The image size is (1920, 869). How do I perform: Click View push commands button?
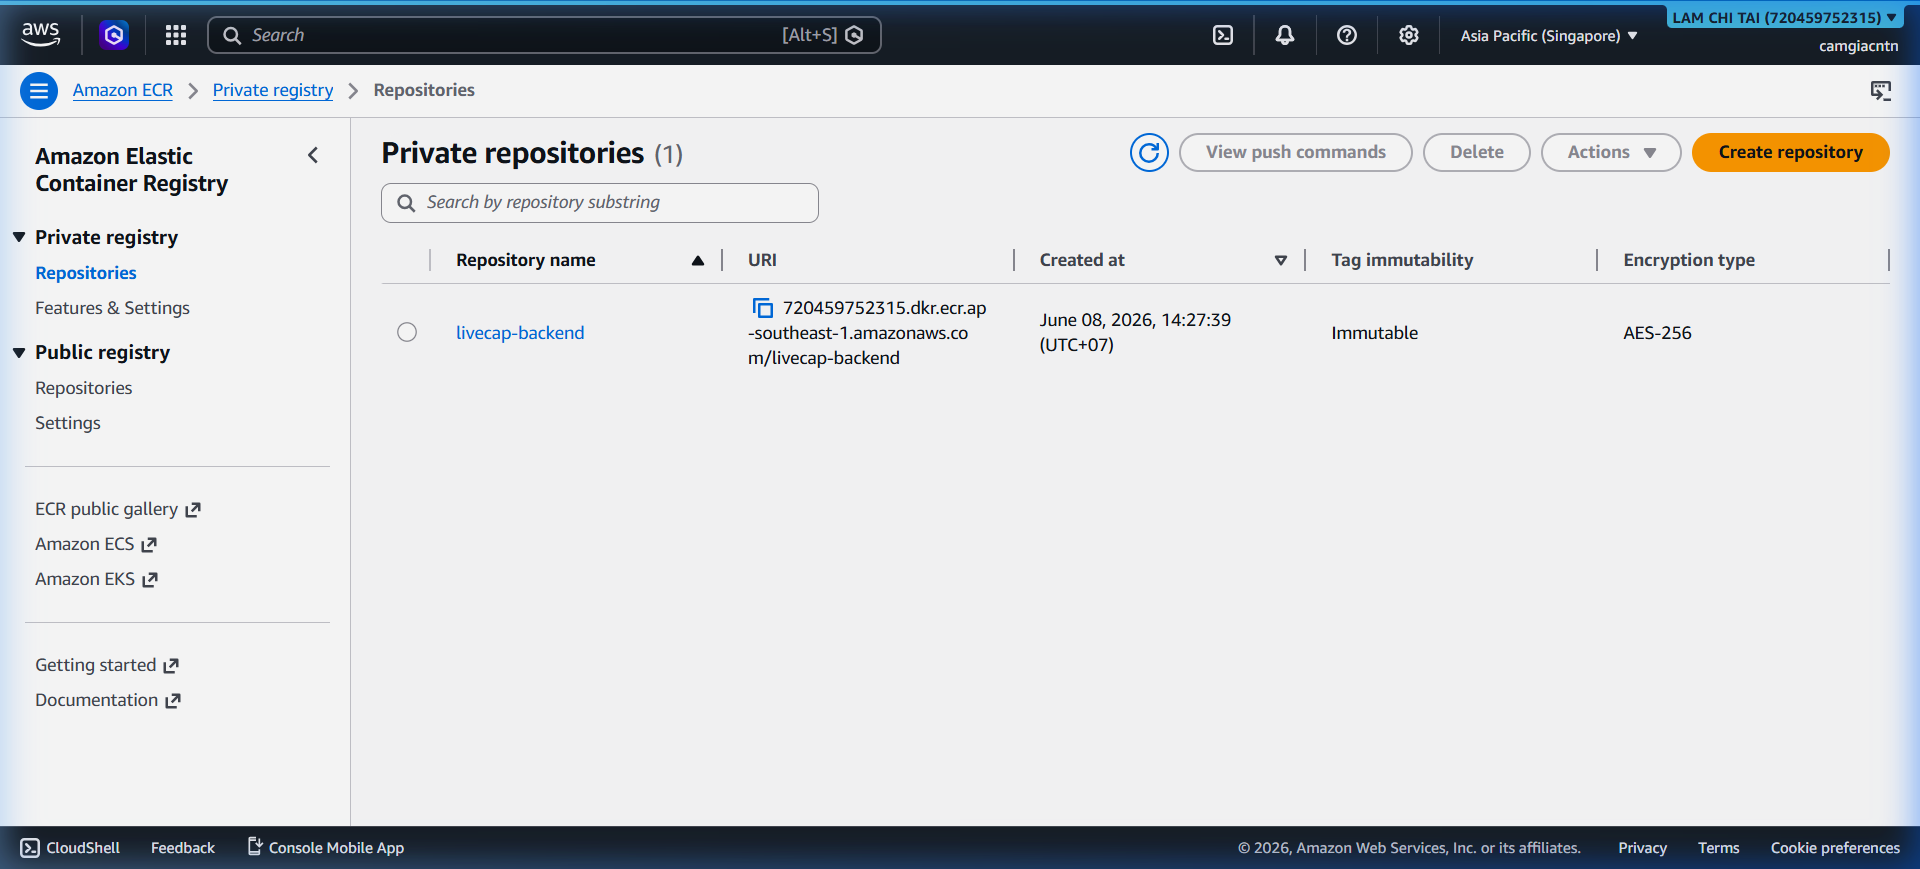tap(1295, 152)
